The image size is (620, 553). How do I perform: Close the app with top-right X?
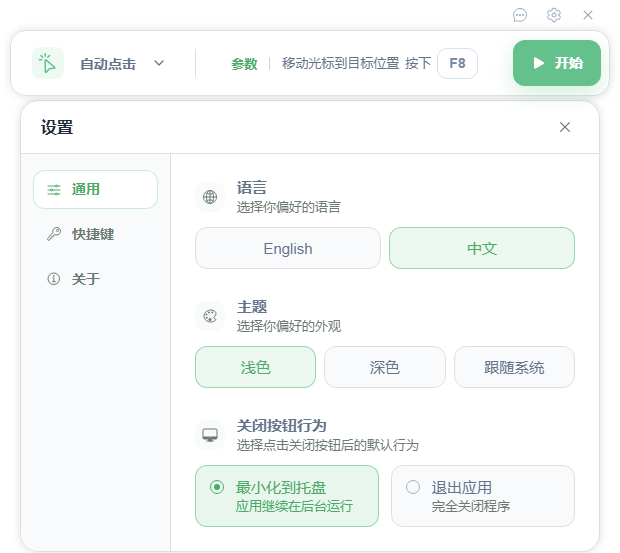pyautogui.click(x=588, y=15)
